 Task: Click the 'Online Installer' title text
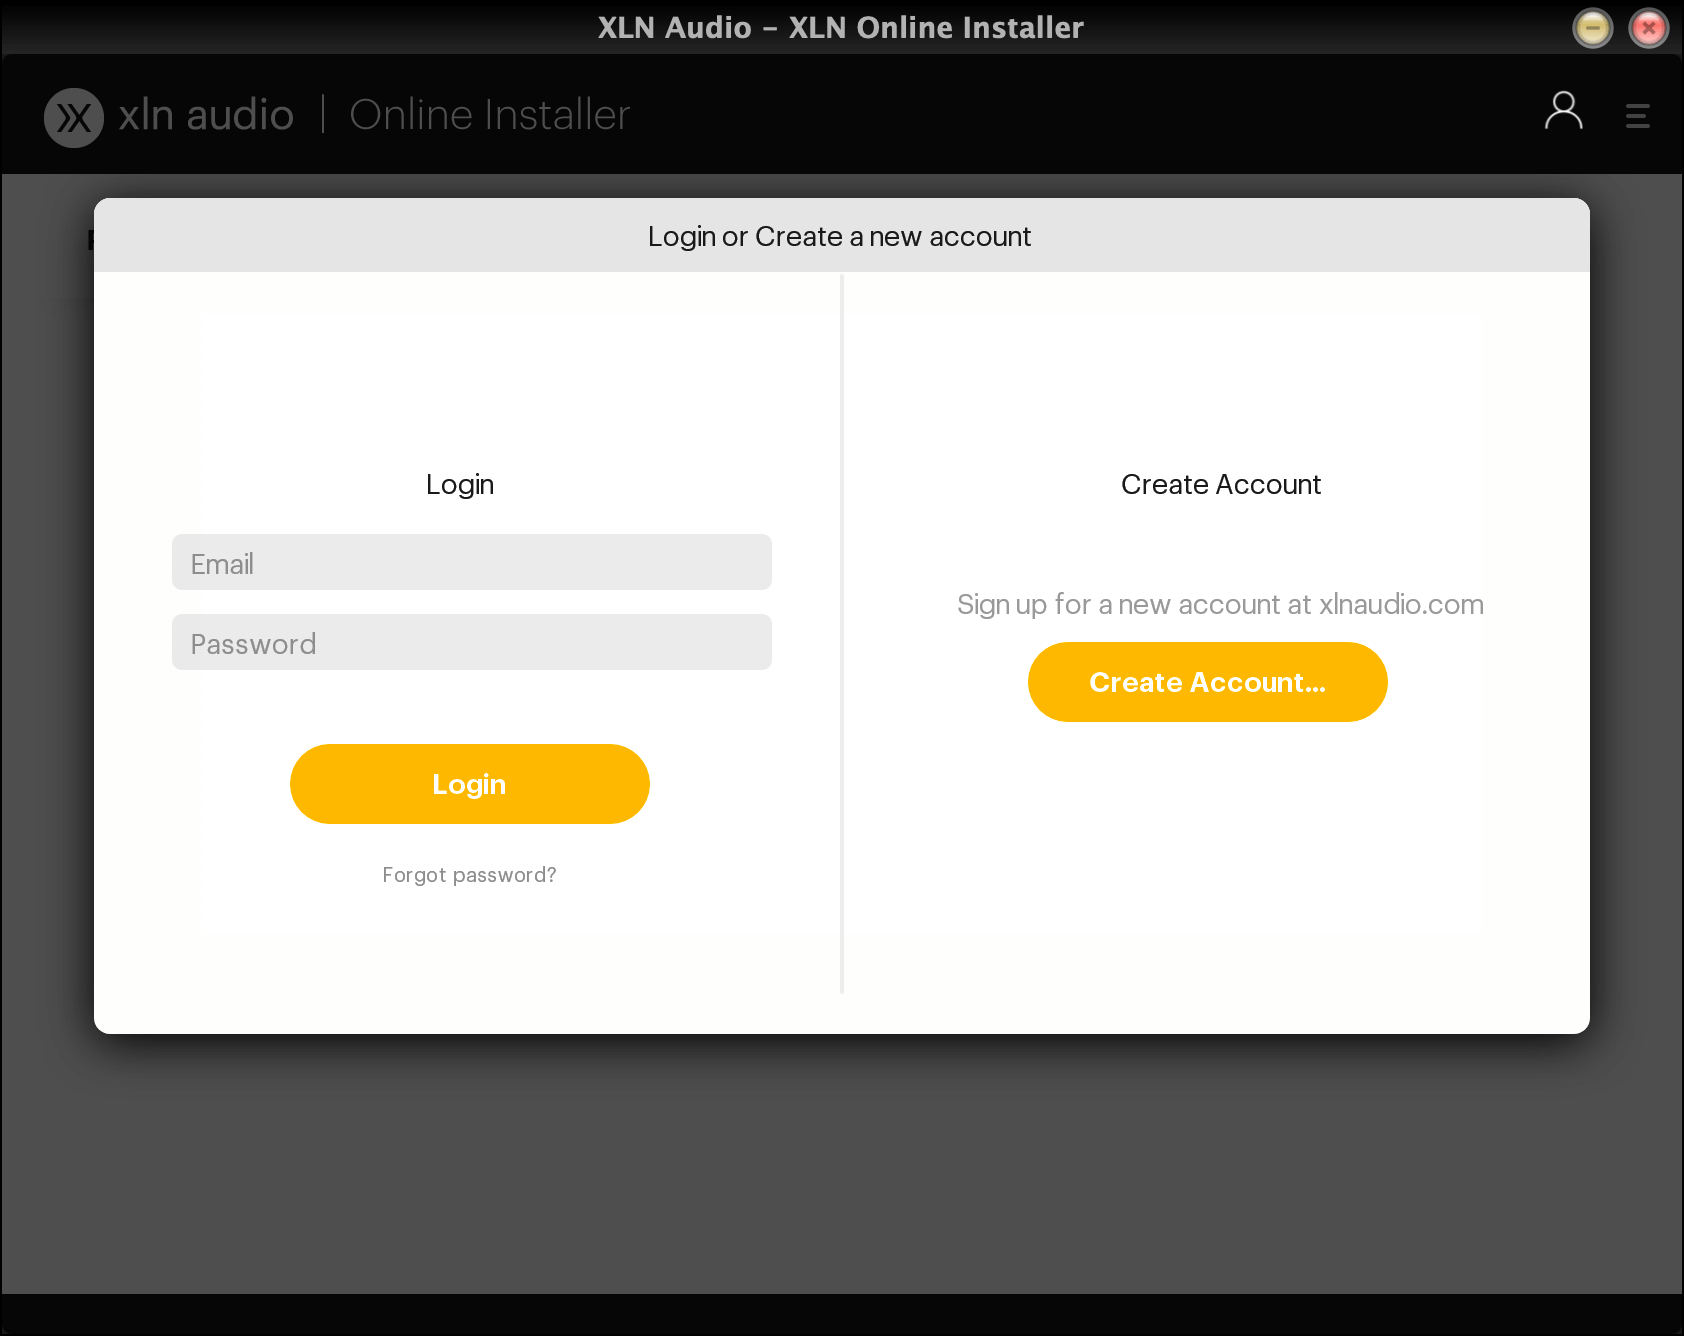click(490, 115)
